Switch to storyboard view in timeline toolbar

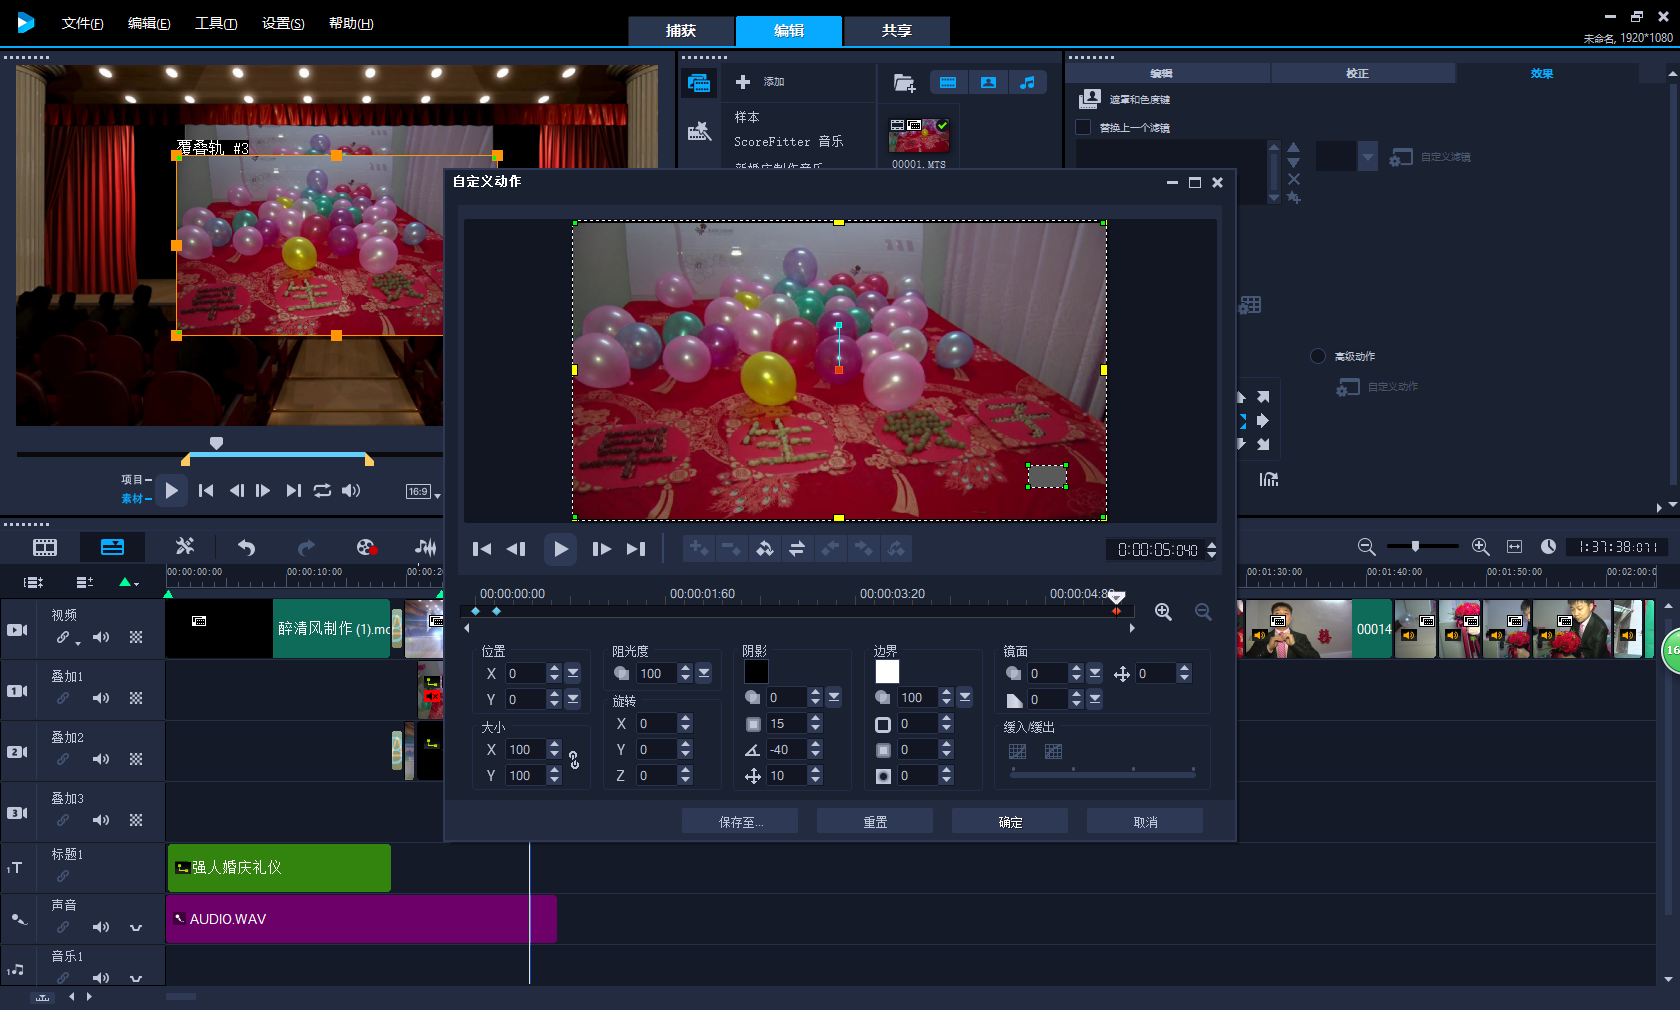point(45,547)
